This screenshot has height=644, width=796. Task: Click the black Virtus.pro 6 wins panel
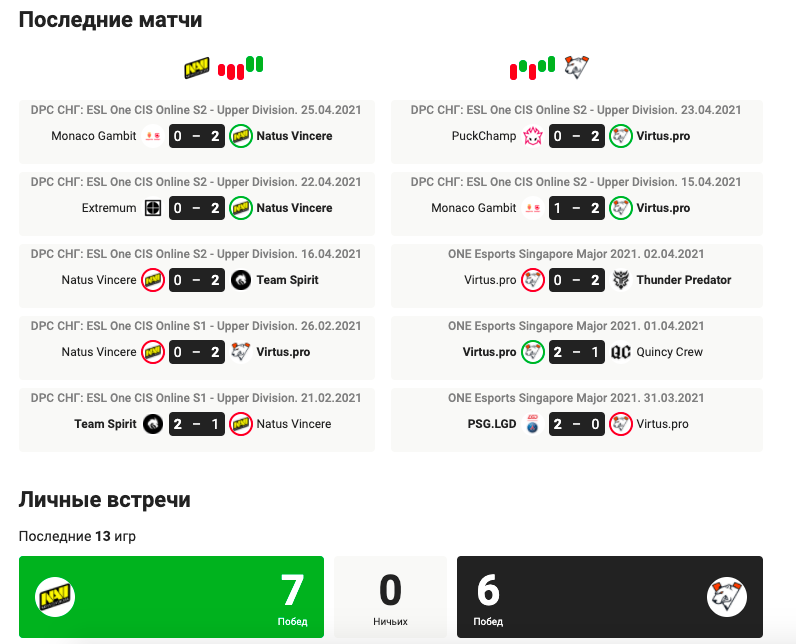[610, 597]
